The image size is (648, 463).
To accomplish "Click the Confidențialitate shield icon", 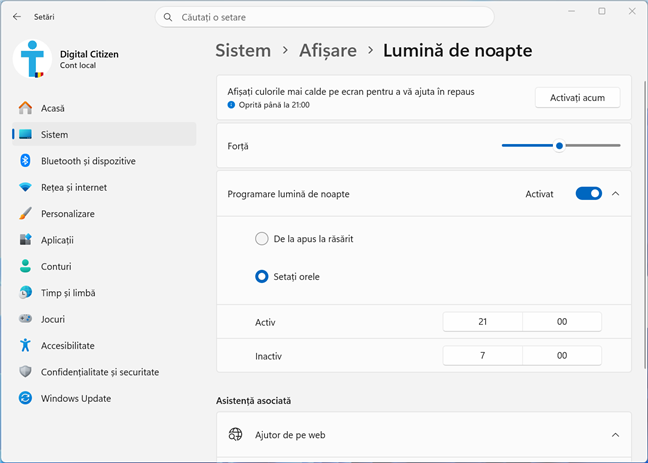I will tap(25, 372).
